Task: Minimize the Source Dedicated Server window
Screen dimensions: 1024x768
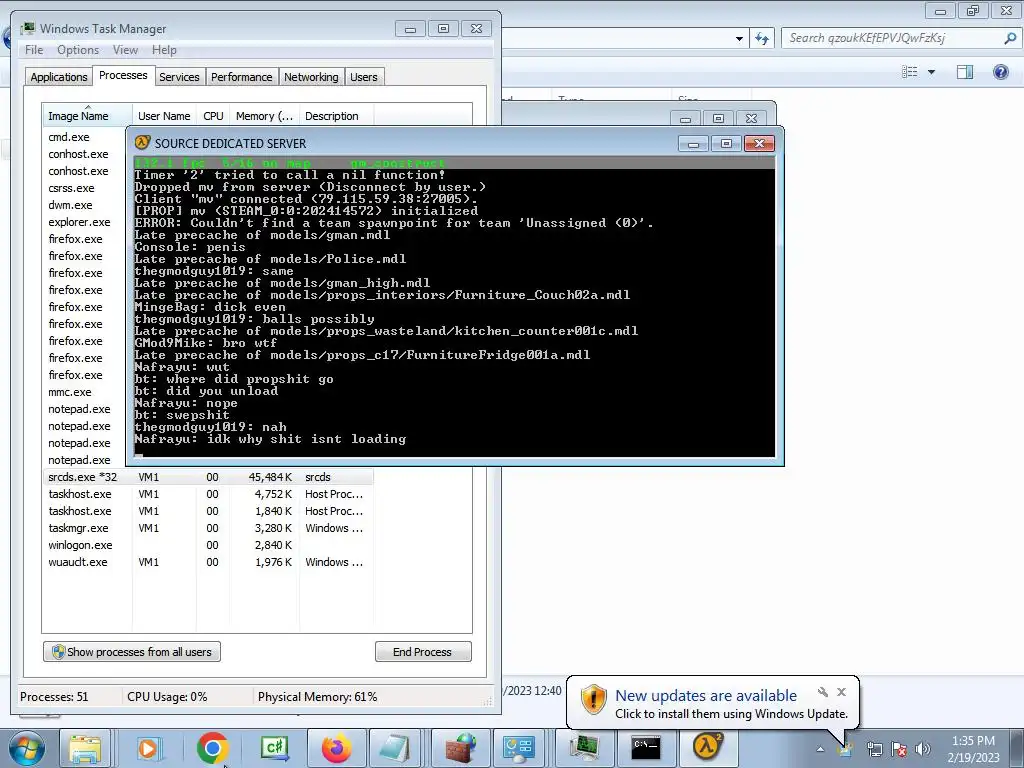Action: click(x=694, y=144)
